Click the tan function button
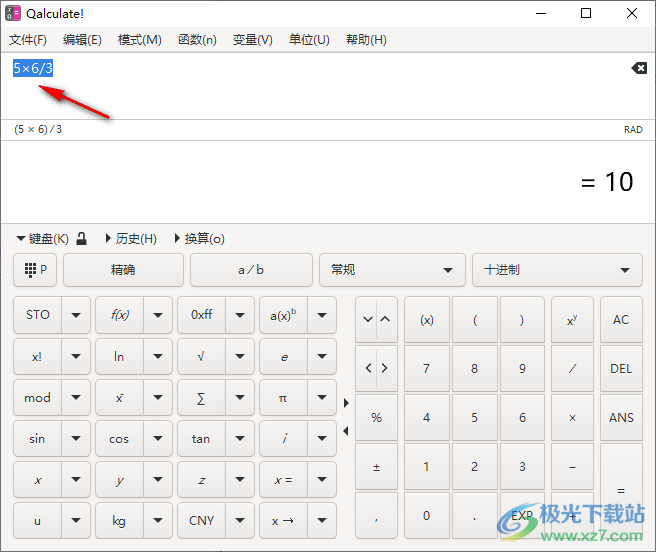656x552 pixels. click(201, 439)
